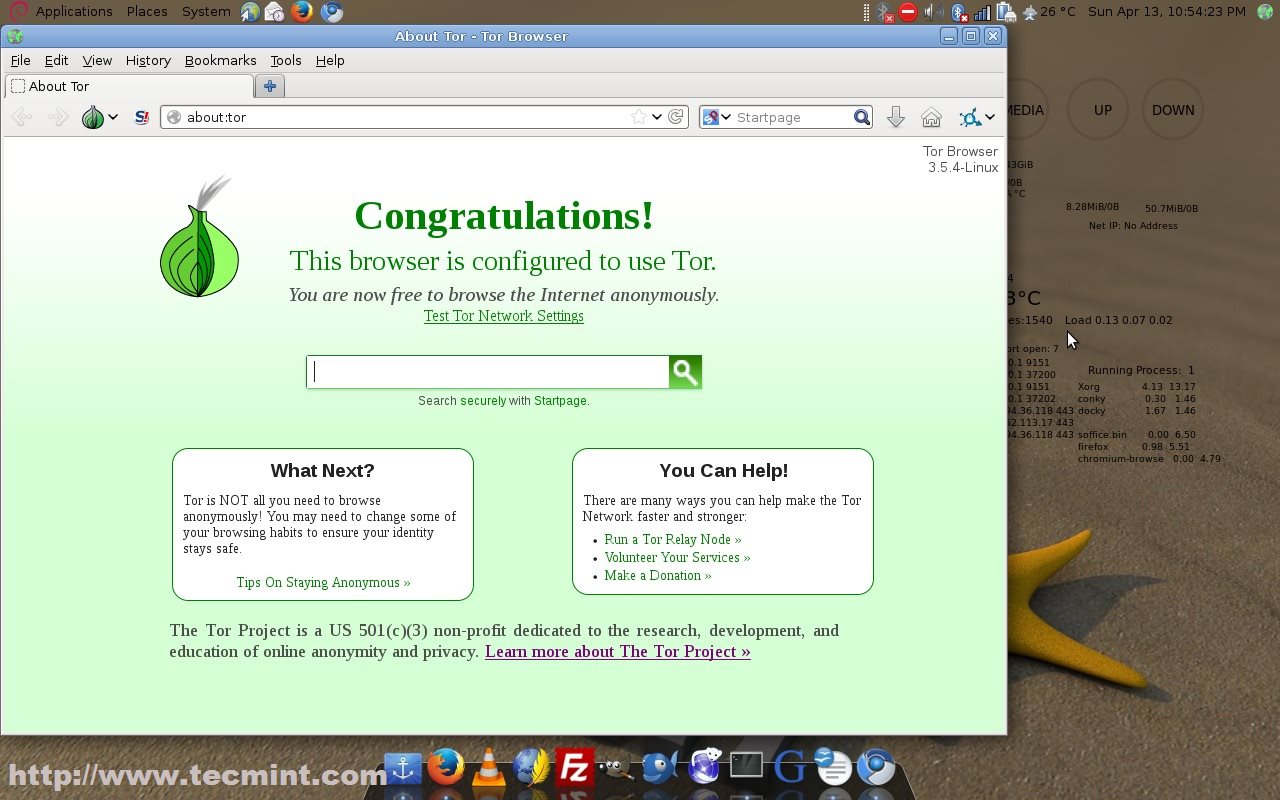Open the System panel menu
The image size is (1280, 800).
[x=206, y=12]
